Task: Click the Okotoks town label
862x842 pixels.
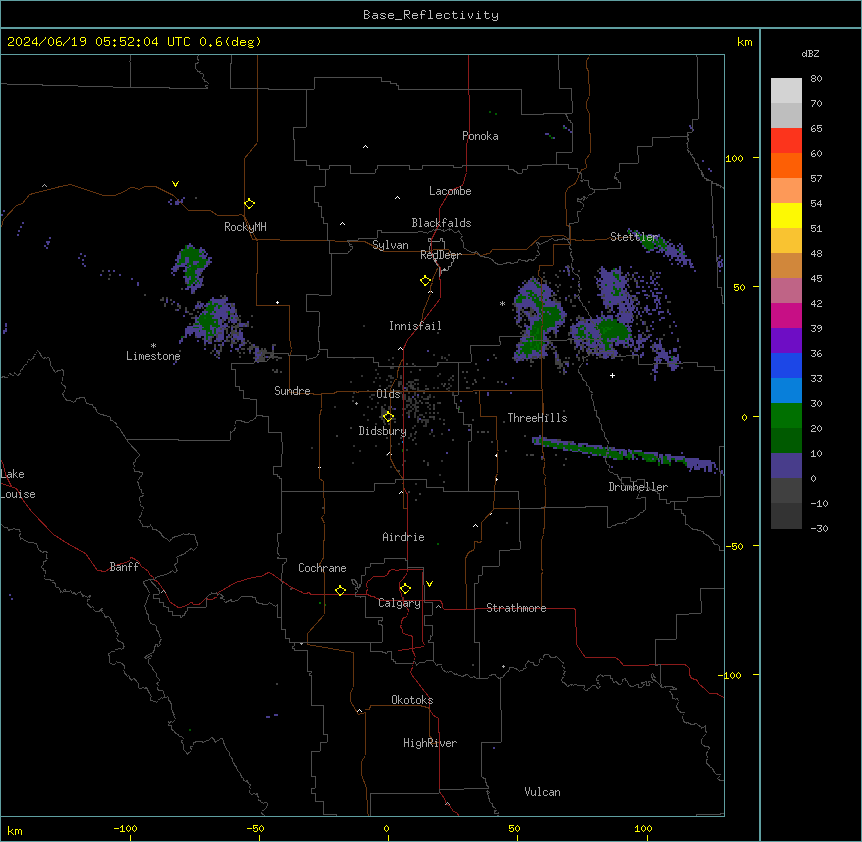Action: coord(412,700)
